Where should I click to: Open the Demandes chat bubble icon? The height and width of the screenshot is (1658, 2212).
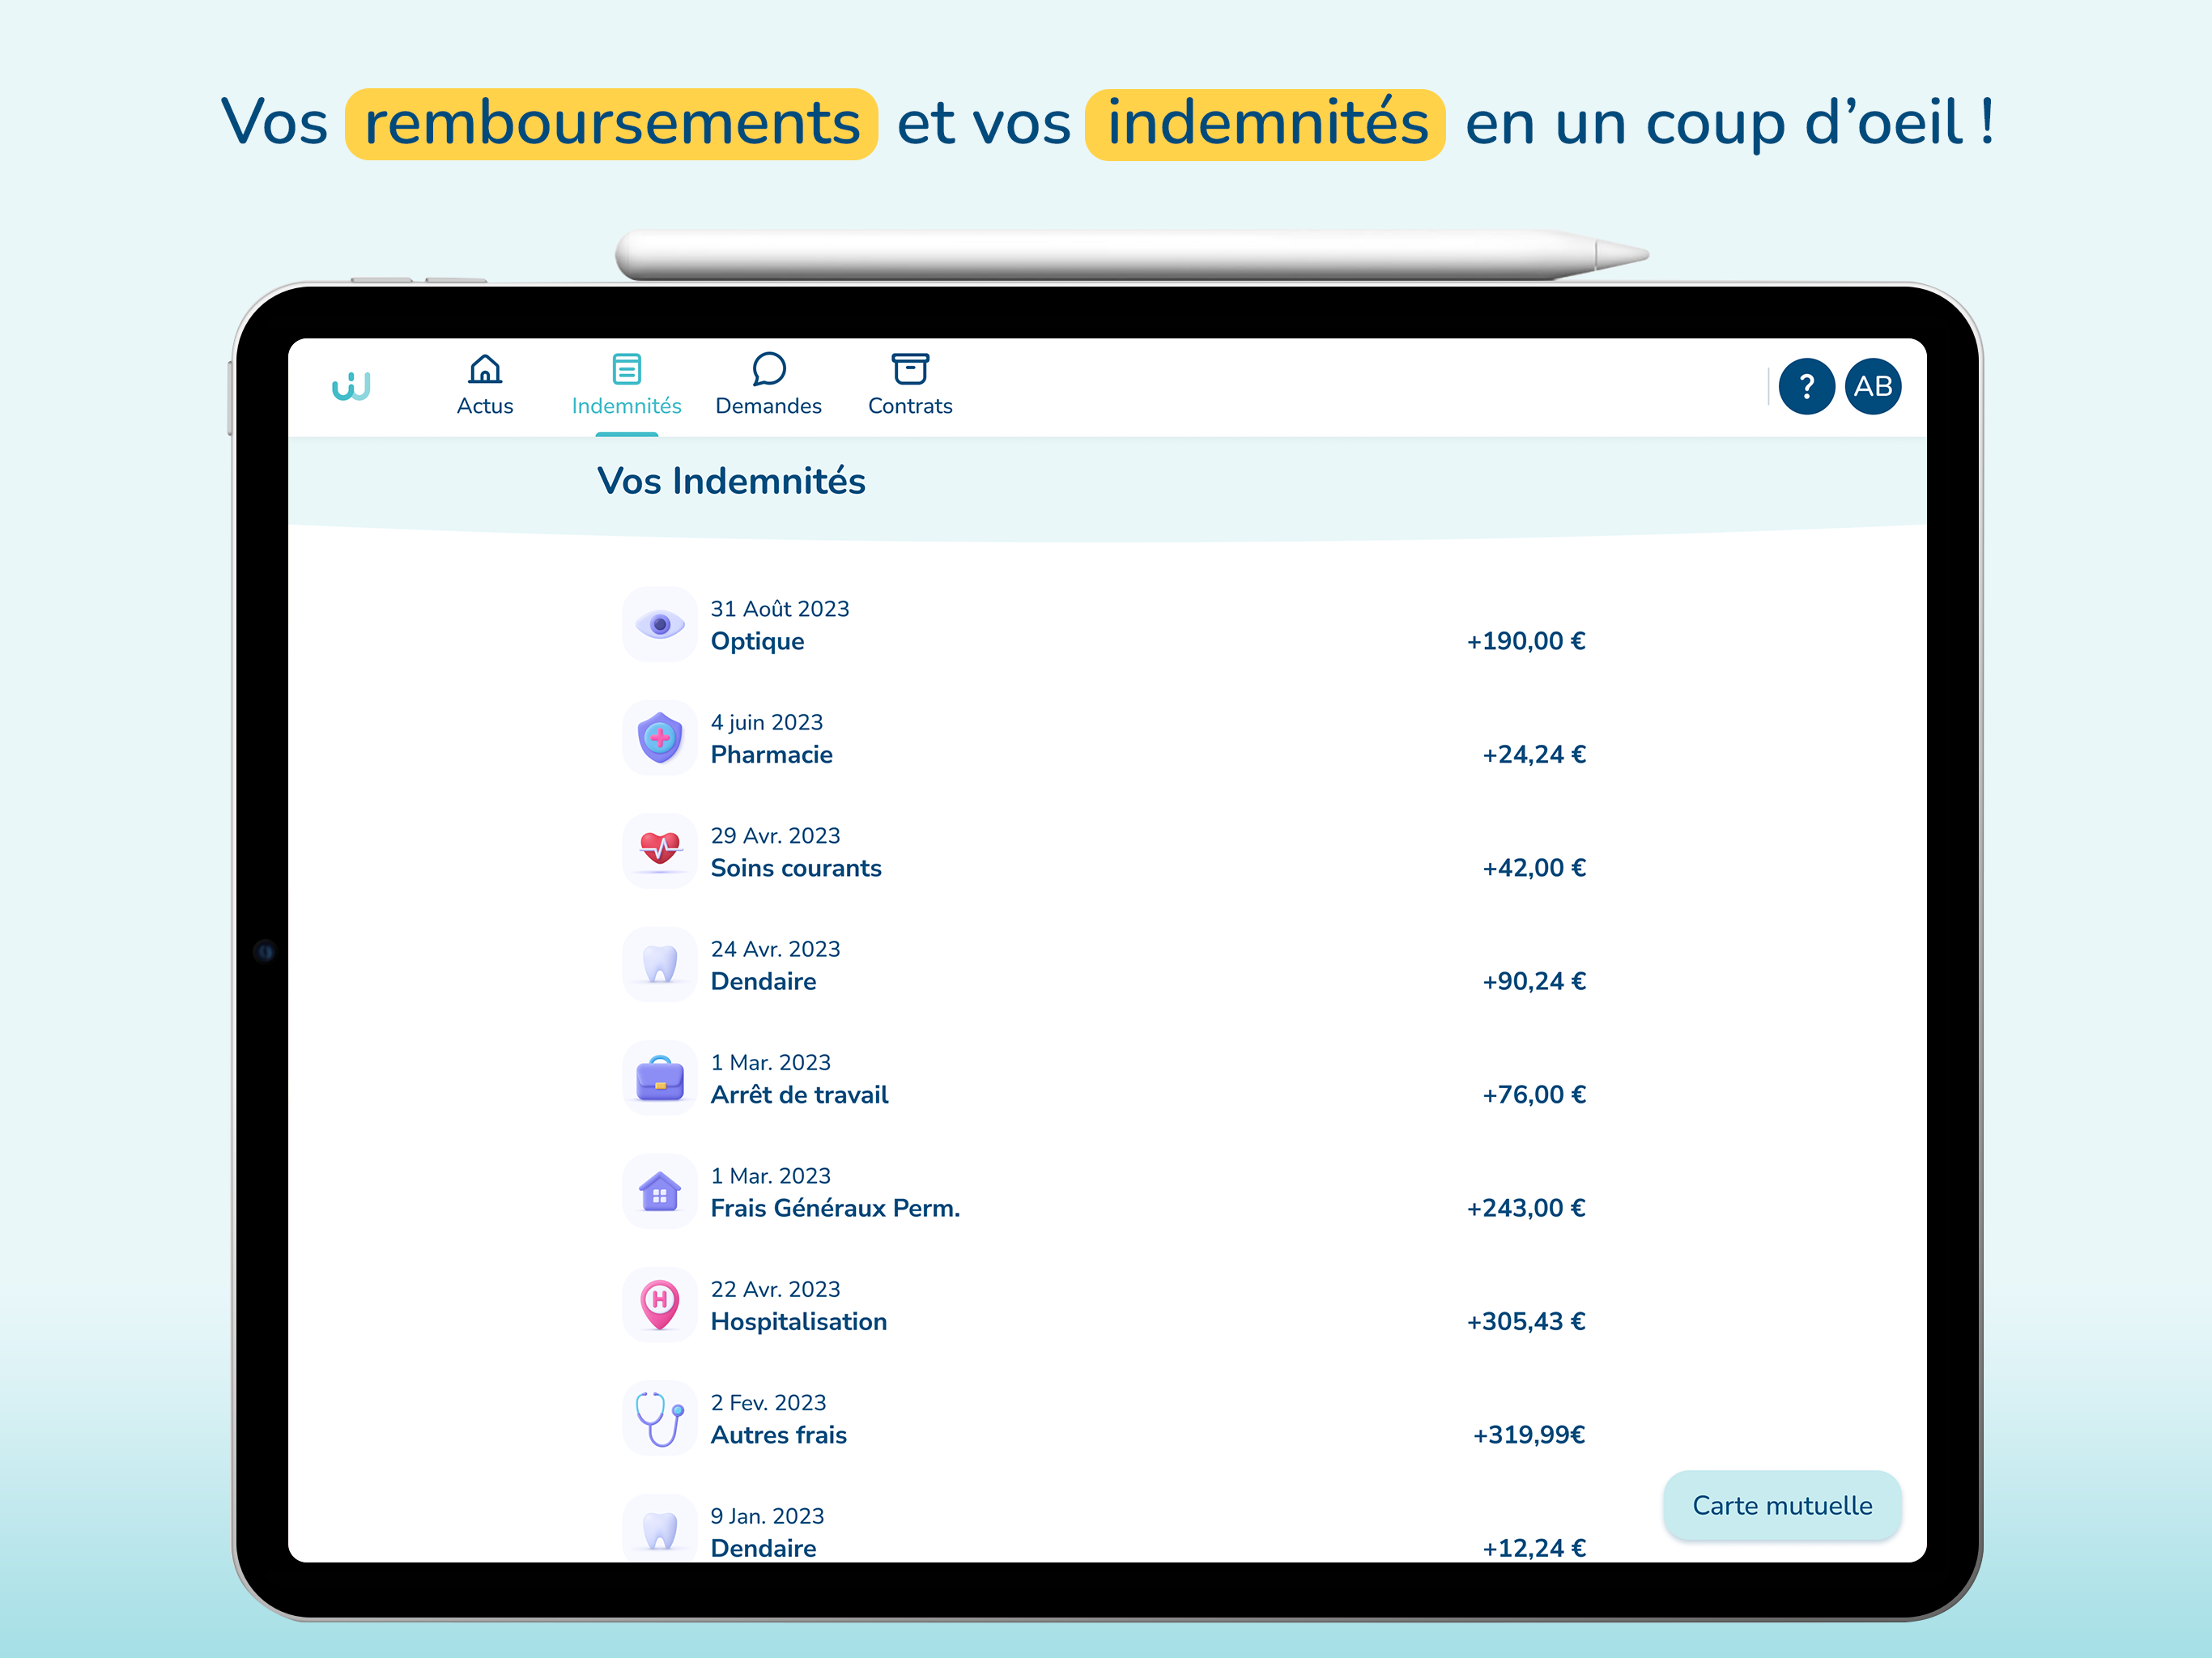coord(769,369)
